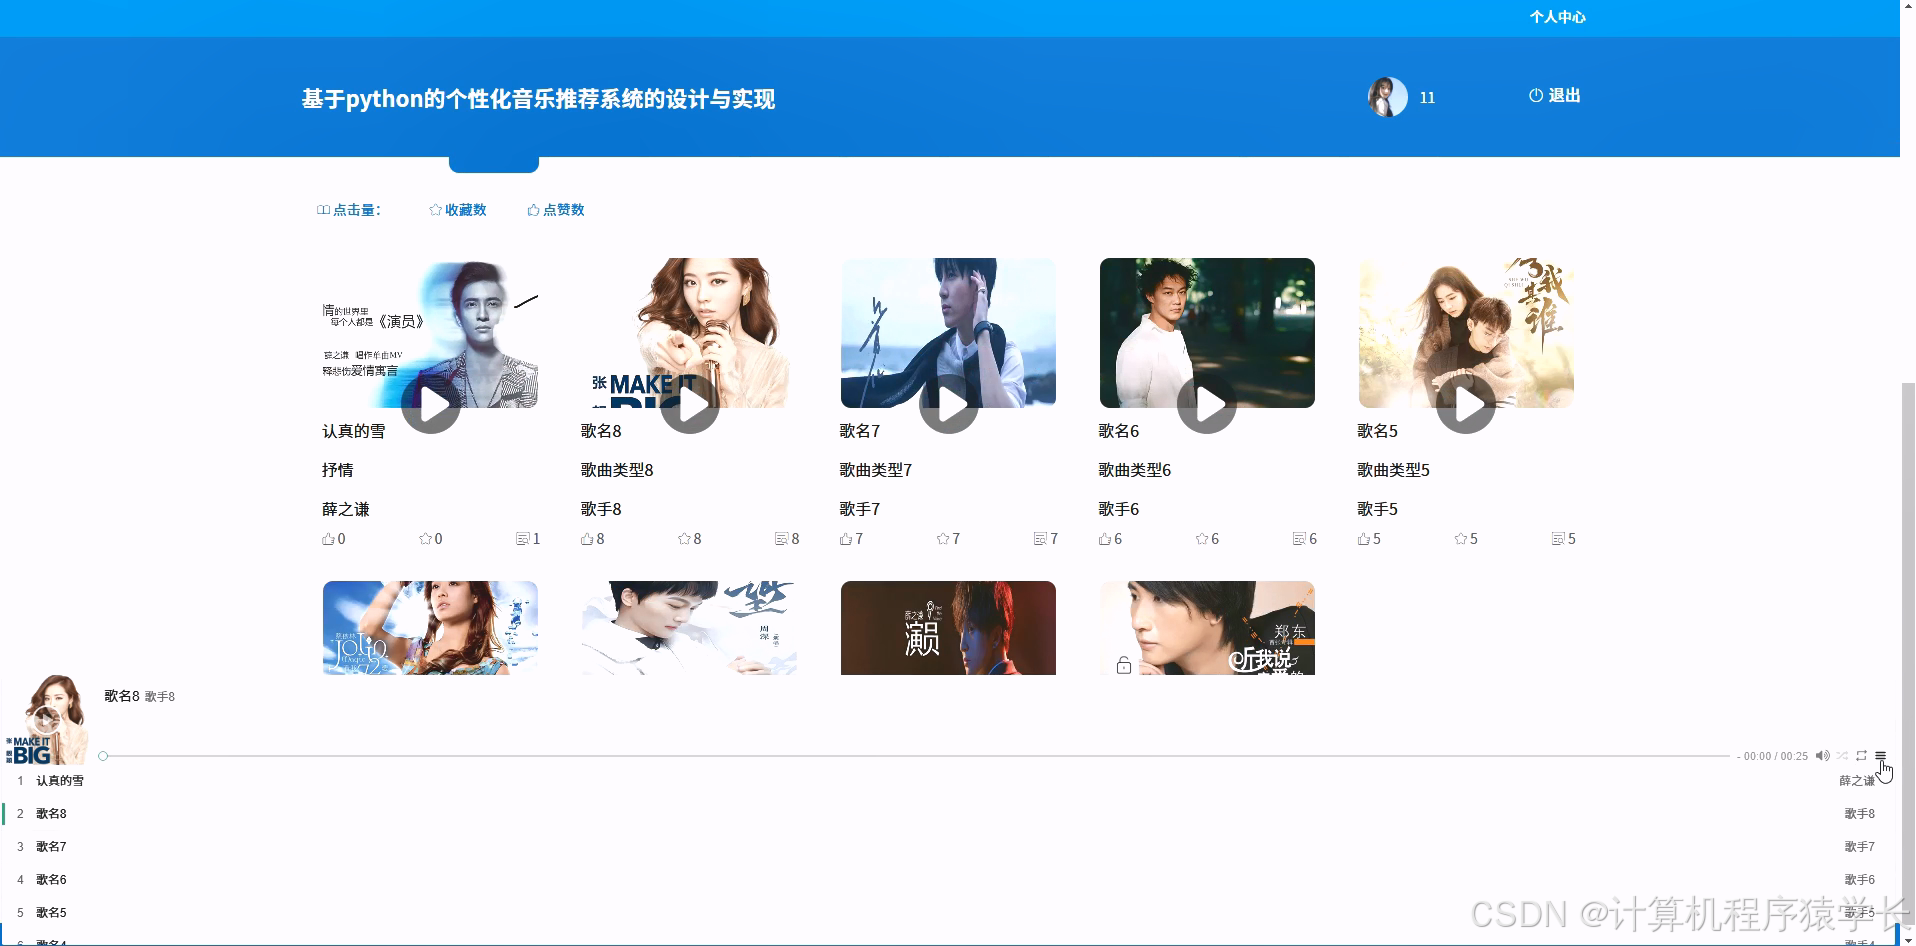
Task: Open the Jolin album cover thumbnail
Action: (430, 628)
